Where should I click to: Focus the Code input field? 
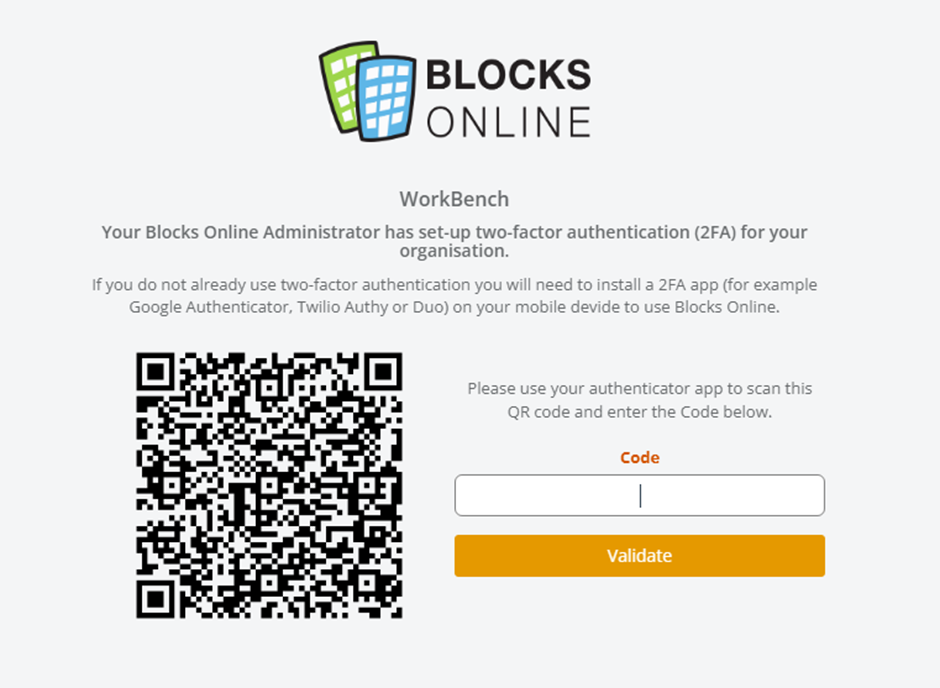(640, 496)
